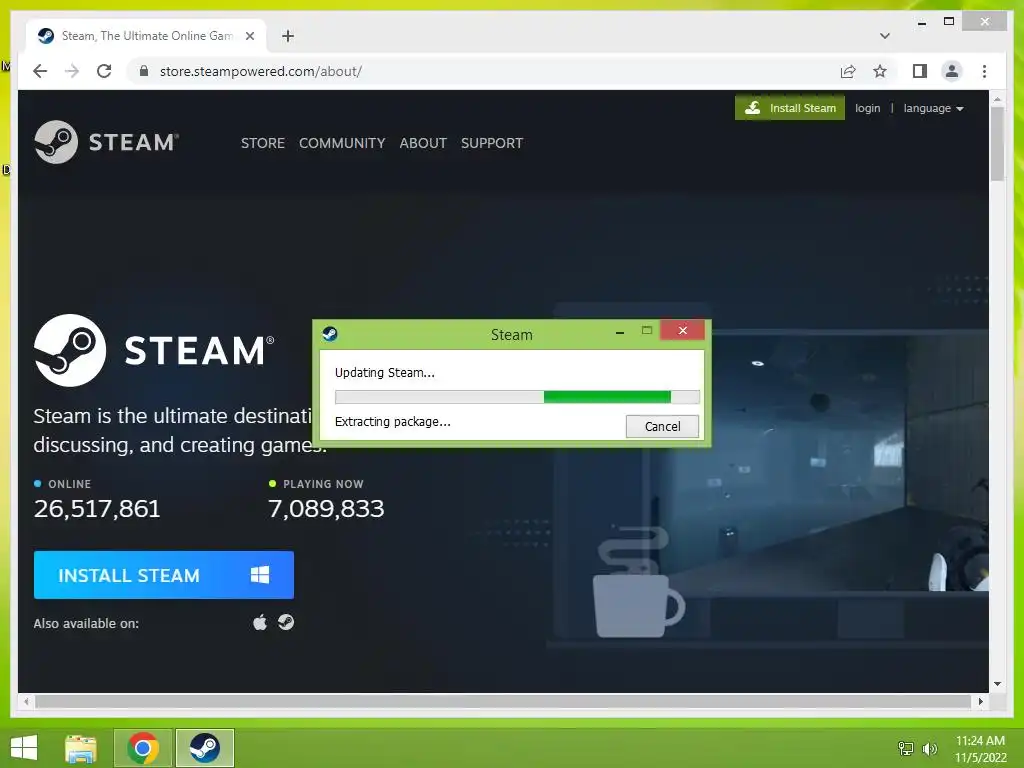
Task: Click the login link
Action: pos(867,108)
